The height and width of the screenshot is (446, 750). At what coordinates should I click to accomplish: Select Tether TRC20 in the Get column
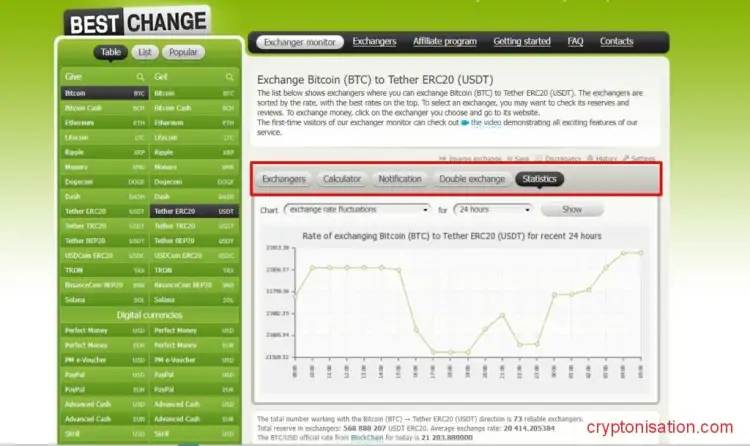[194, 226]
